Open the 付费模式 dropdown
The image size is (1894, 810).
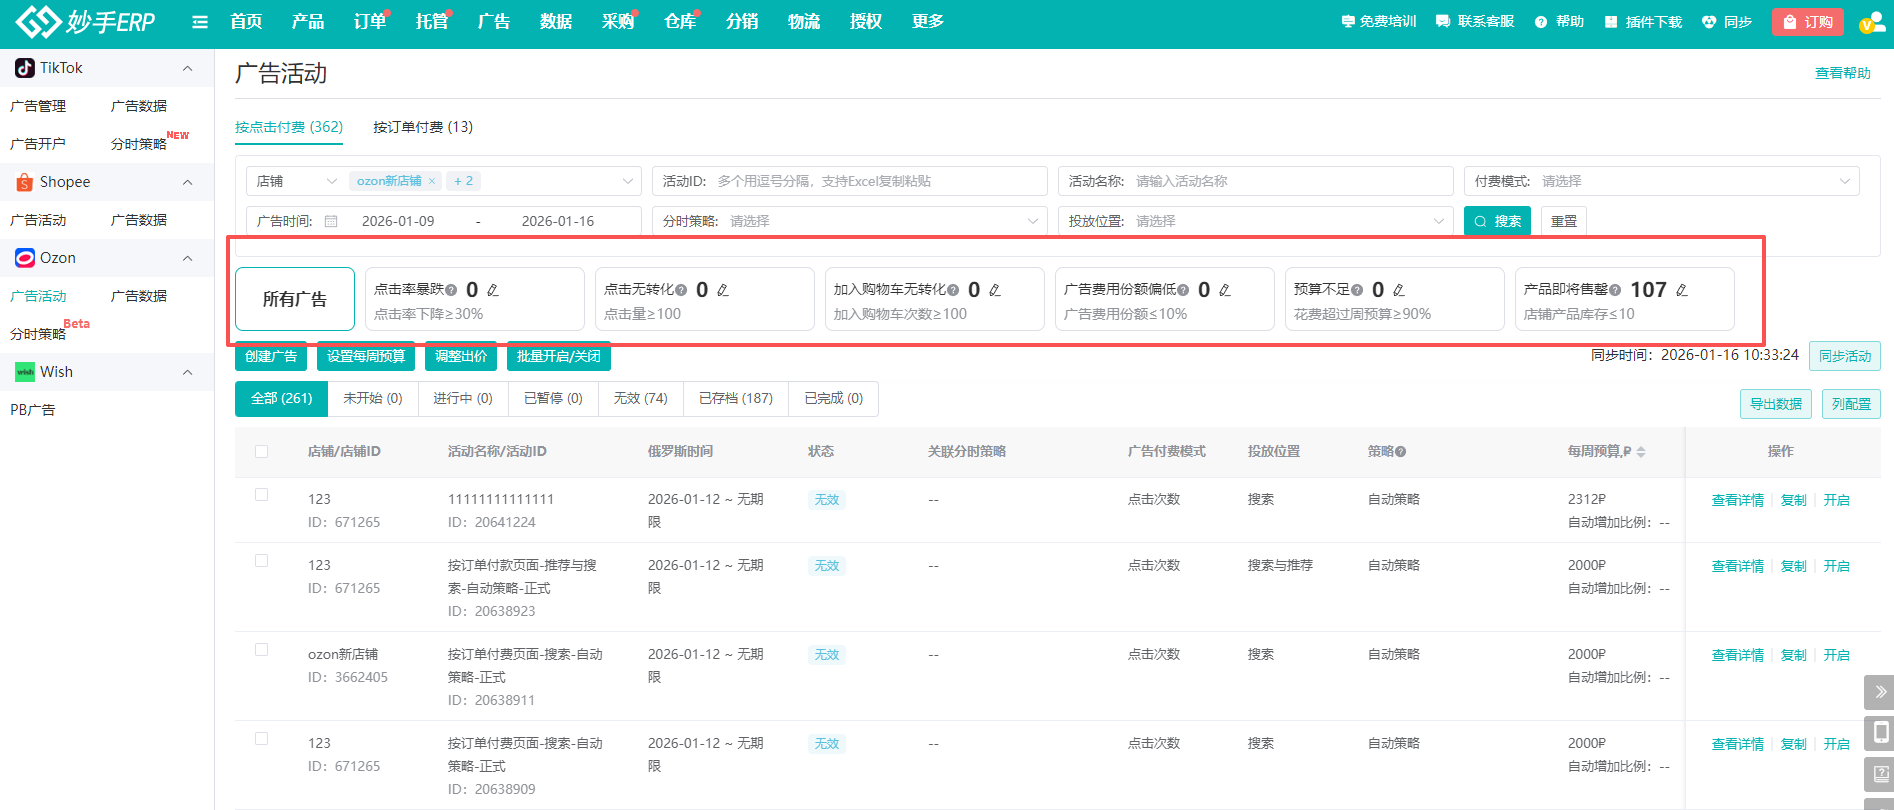[x=1662, y=181]
